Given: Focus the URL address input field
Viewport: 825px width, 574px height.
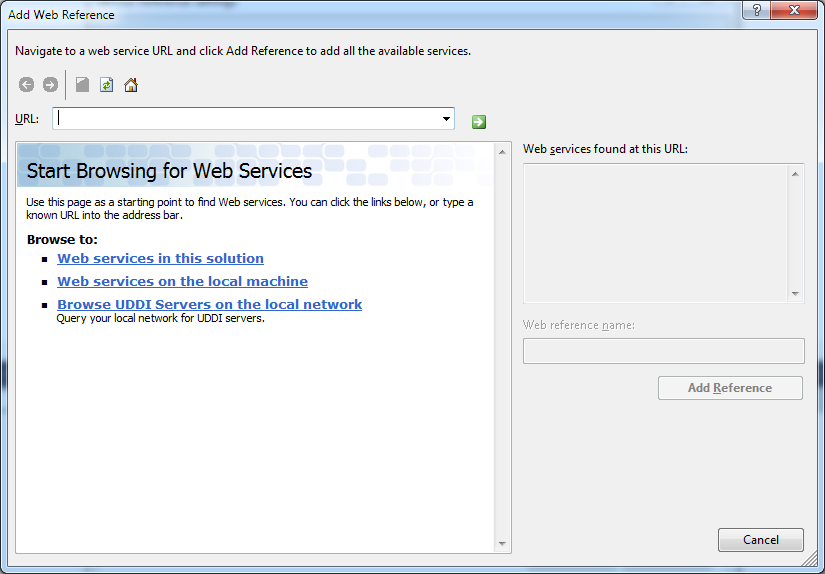Looking at the screenshot, I should point(248,119).
